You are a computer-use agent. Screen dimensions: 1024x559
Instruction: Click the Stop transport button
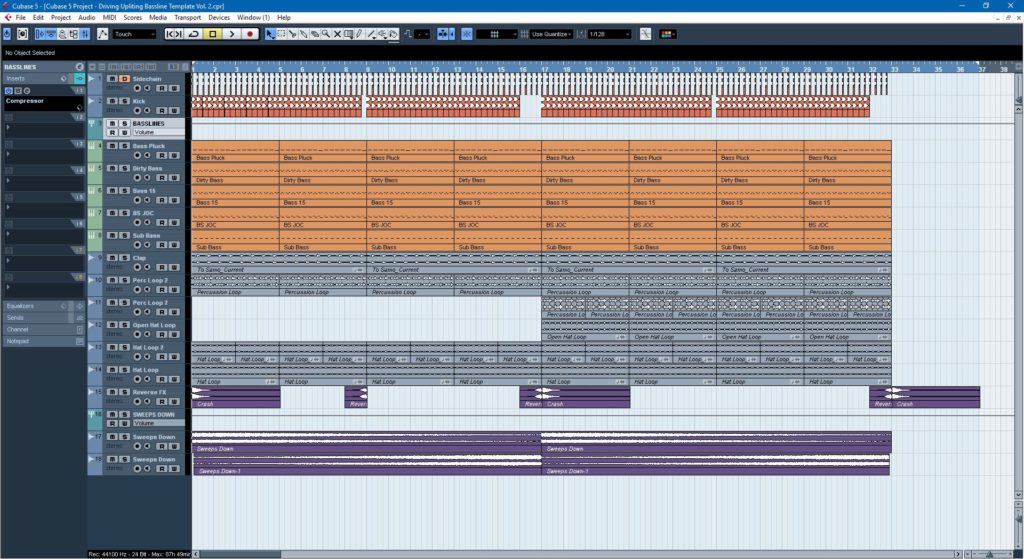pyautogui.click(x=213, y=34)
